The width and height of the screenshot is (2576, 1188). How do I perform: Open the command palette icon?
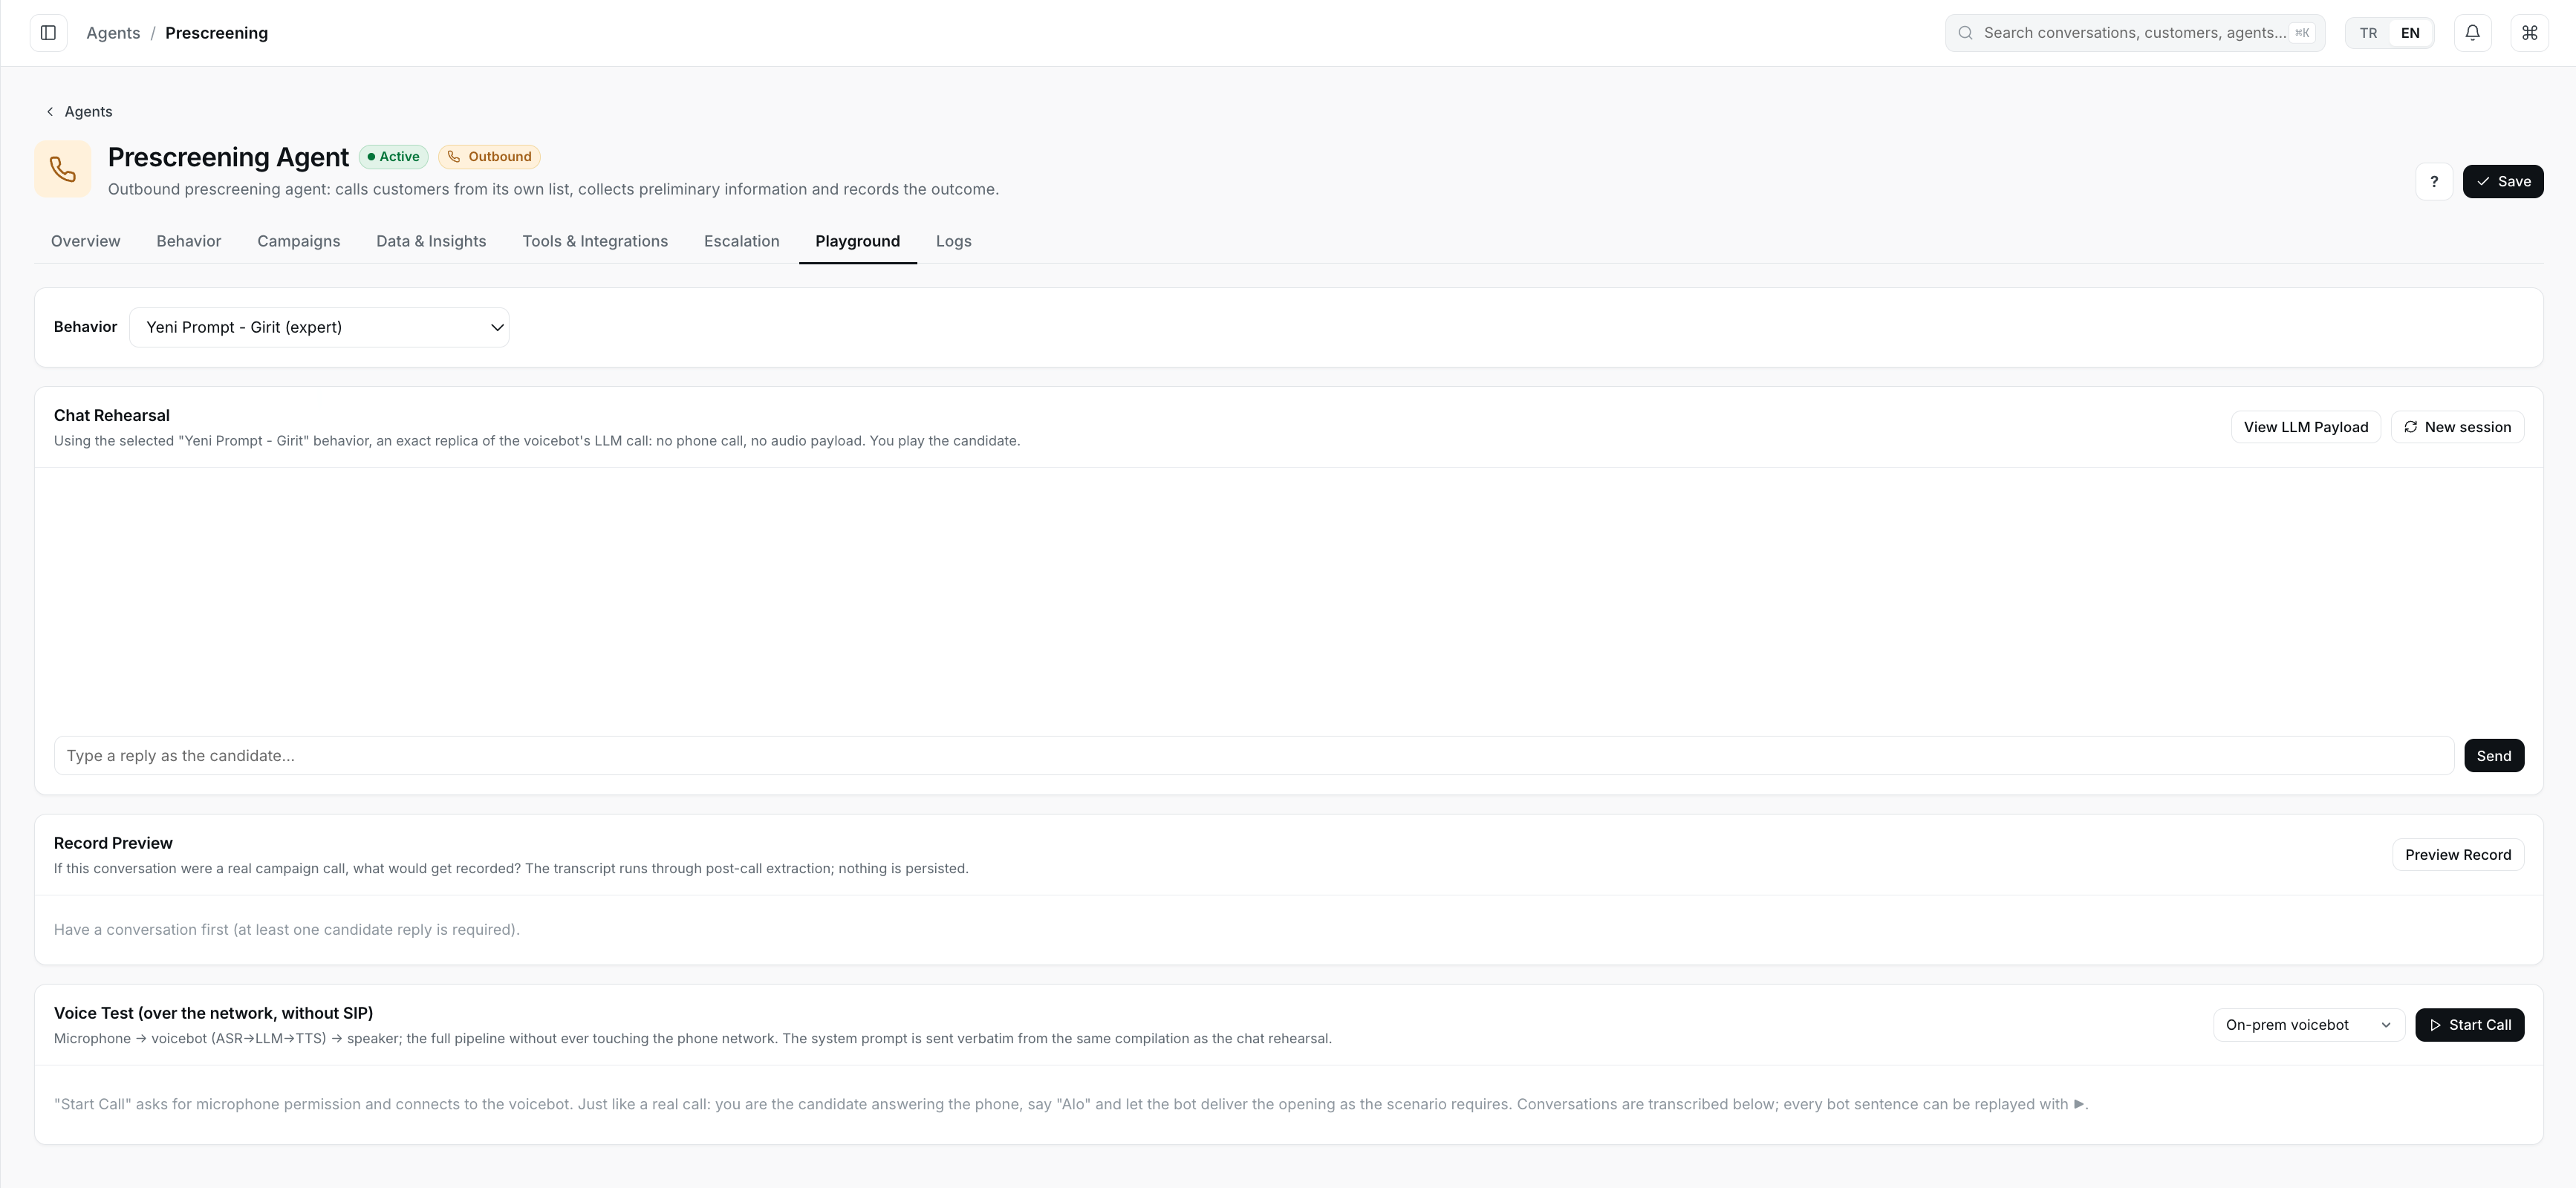tap(2529, 33)
